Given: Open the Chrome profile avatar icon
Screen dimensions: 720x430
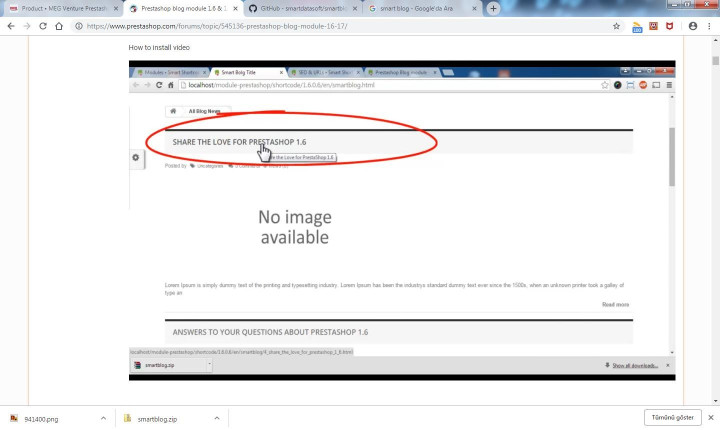Looking at the screenshot, I should (x=693, y=26).
